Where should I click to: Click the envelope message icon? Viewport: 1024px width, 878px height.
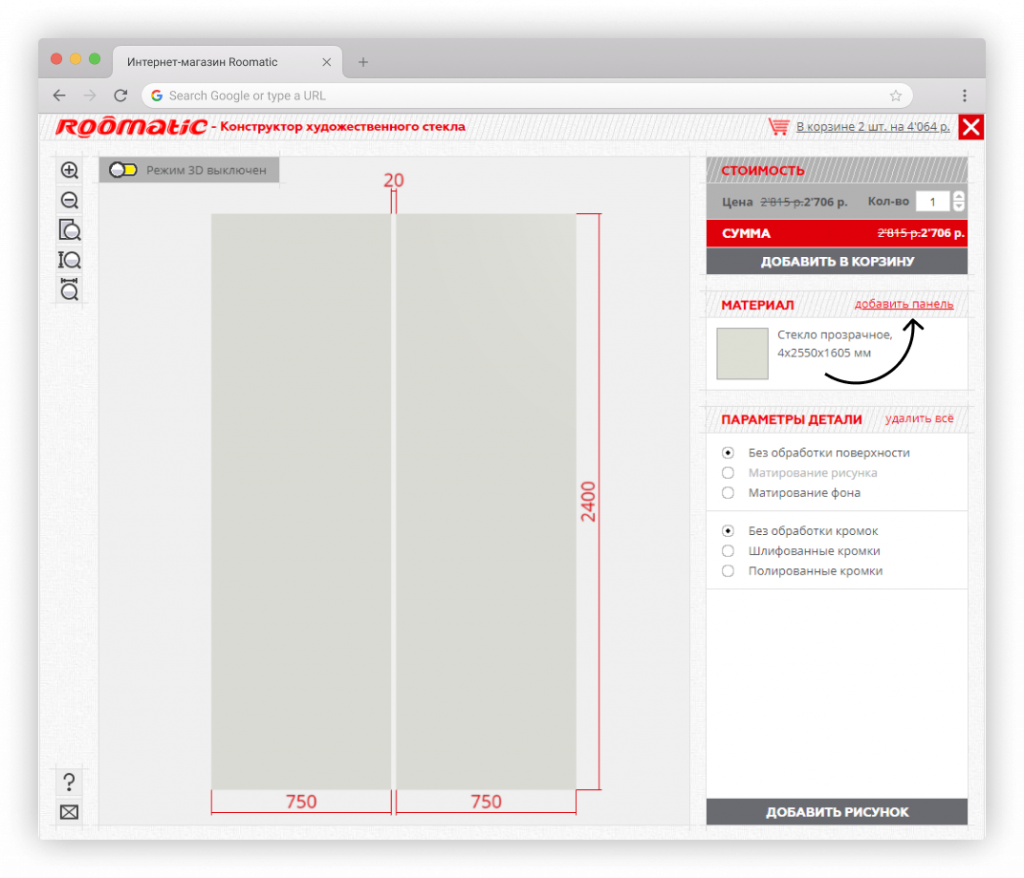pyautogui.click(x=69, y=812)
